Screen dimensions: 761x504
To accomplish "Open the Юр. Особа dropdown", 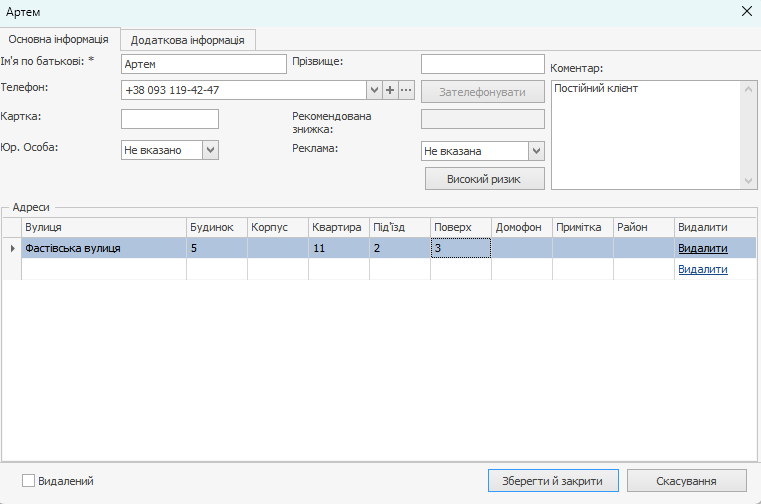I will 210,150.
